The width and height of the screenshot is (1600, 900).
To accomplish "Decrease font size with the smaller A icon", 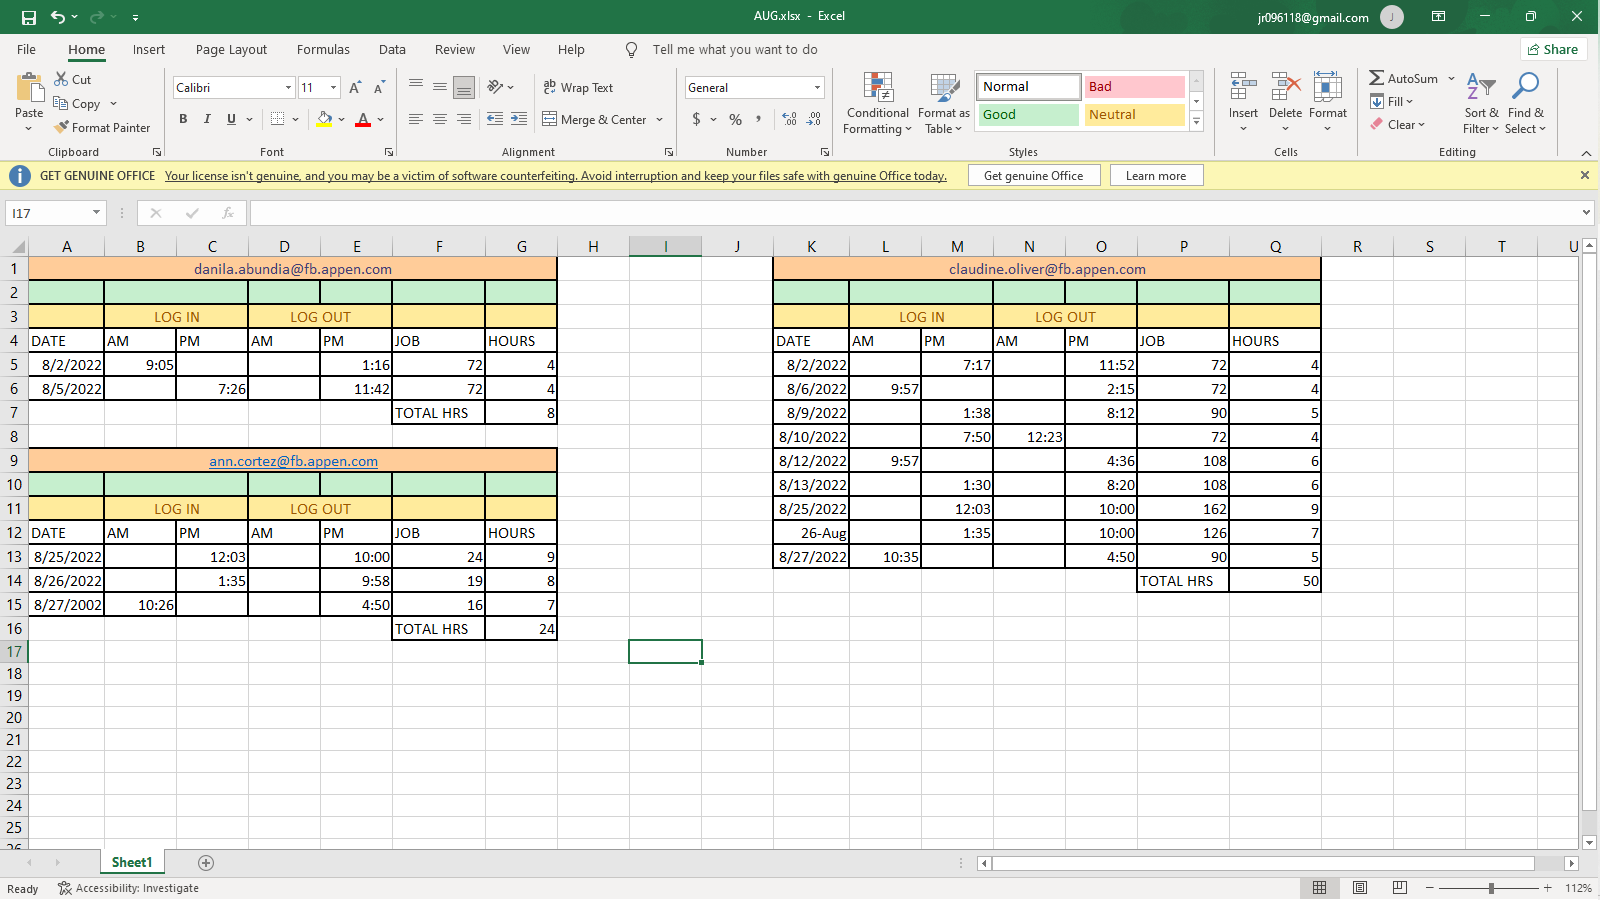I will (379, 88).
